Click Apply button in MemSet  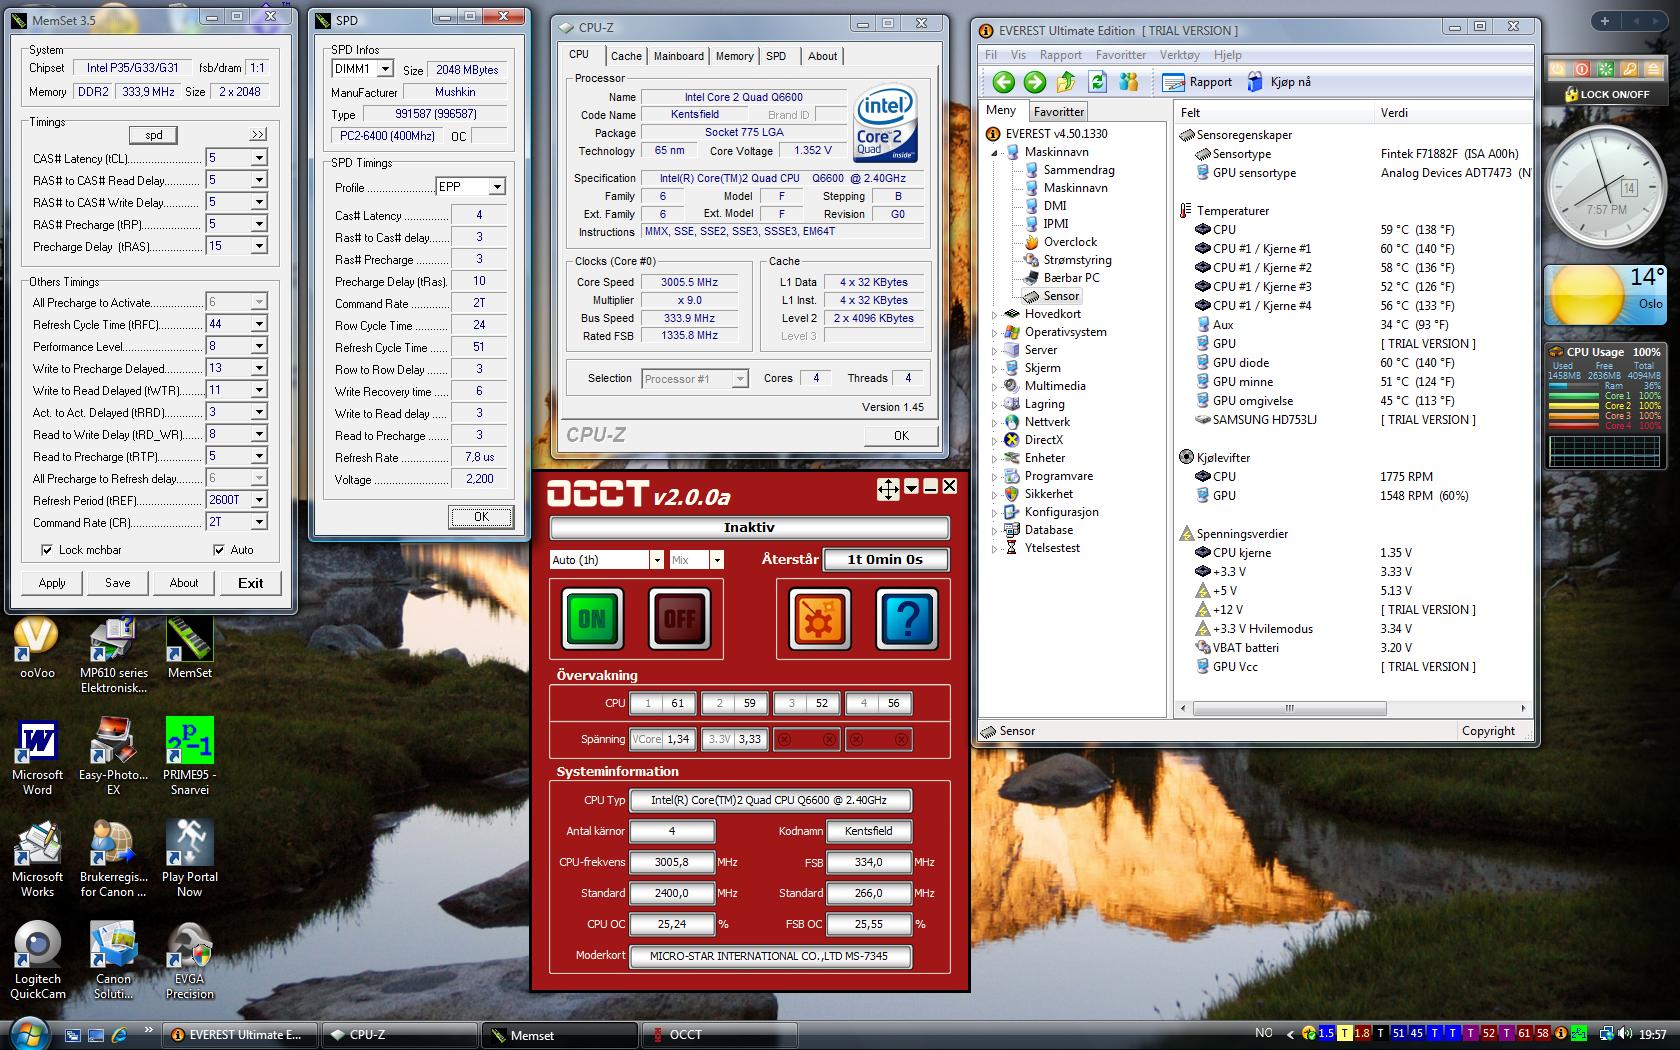click(x=52, y=583)
